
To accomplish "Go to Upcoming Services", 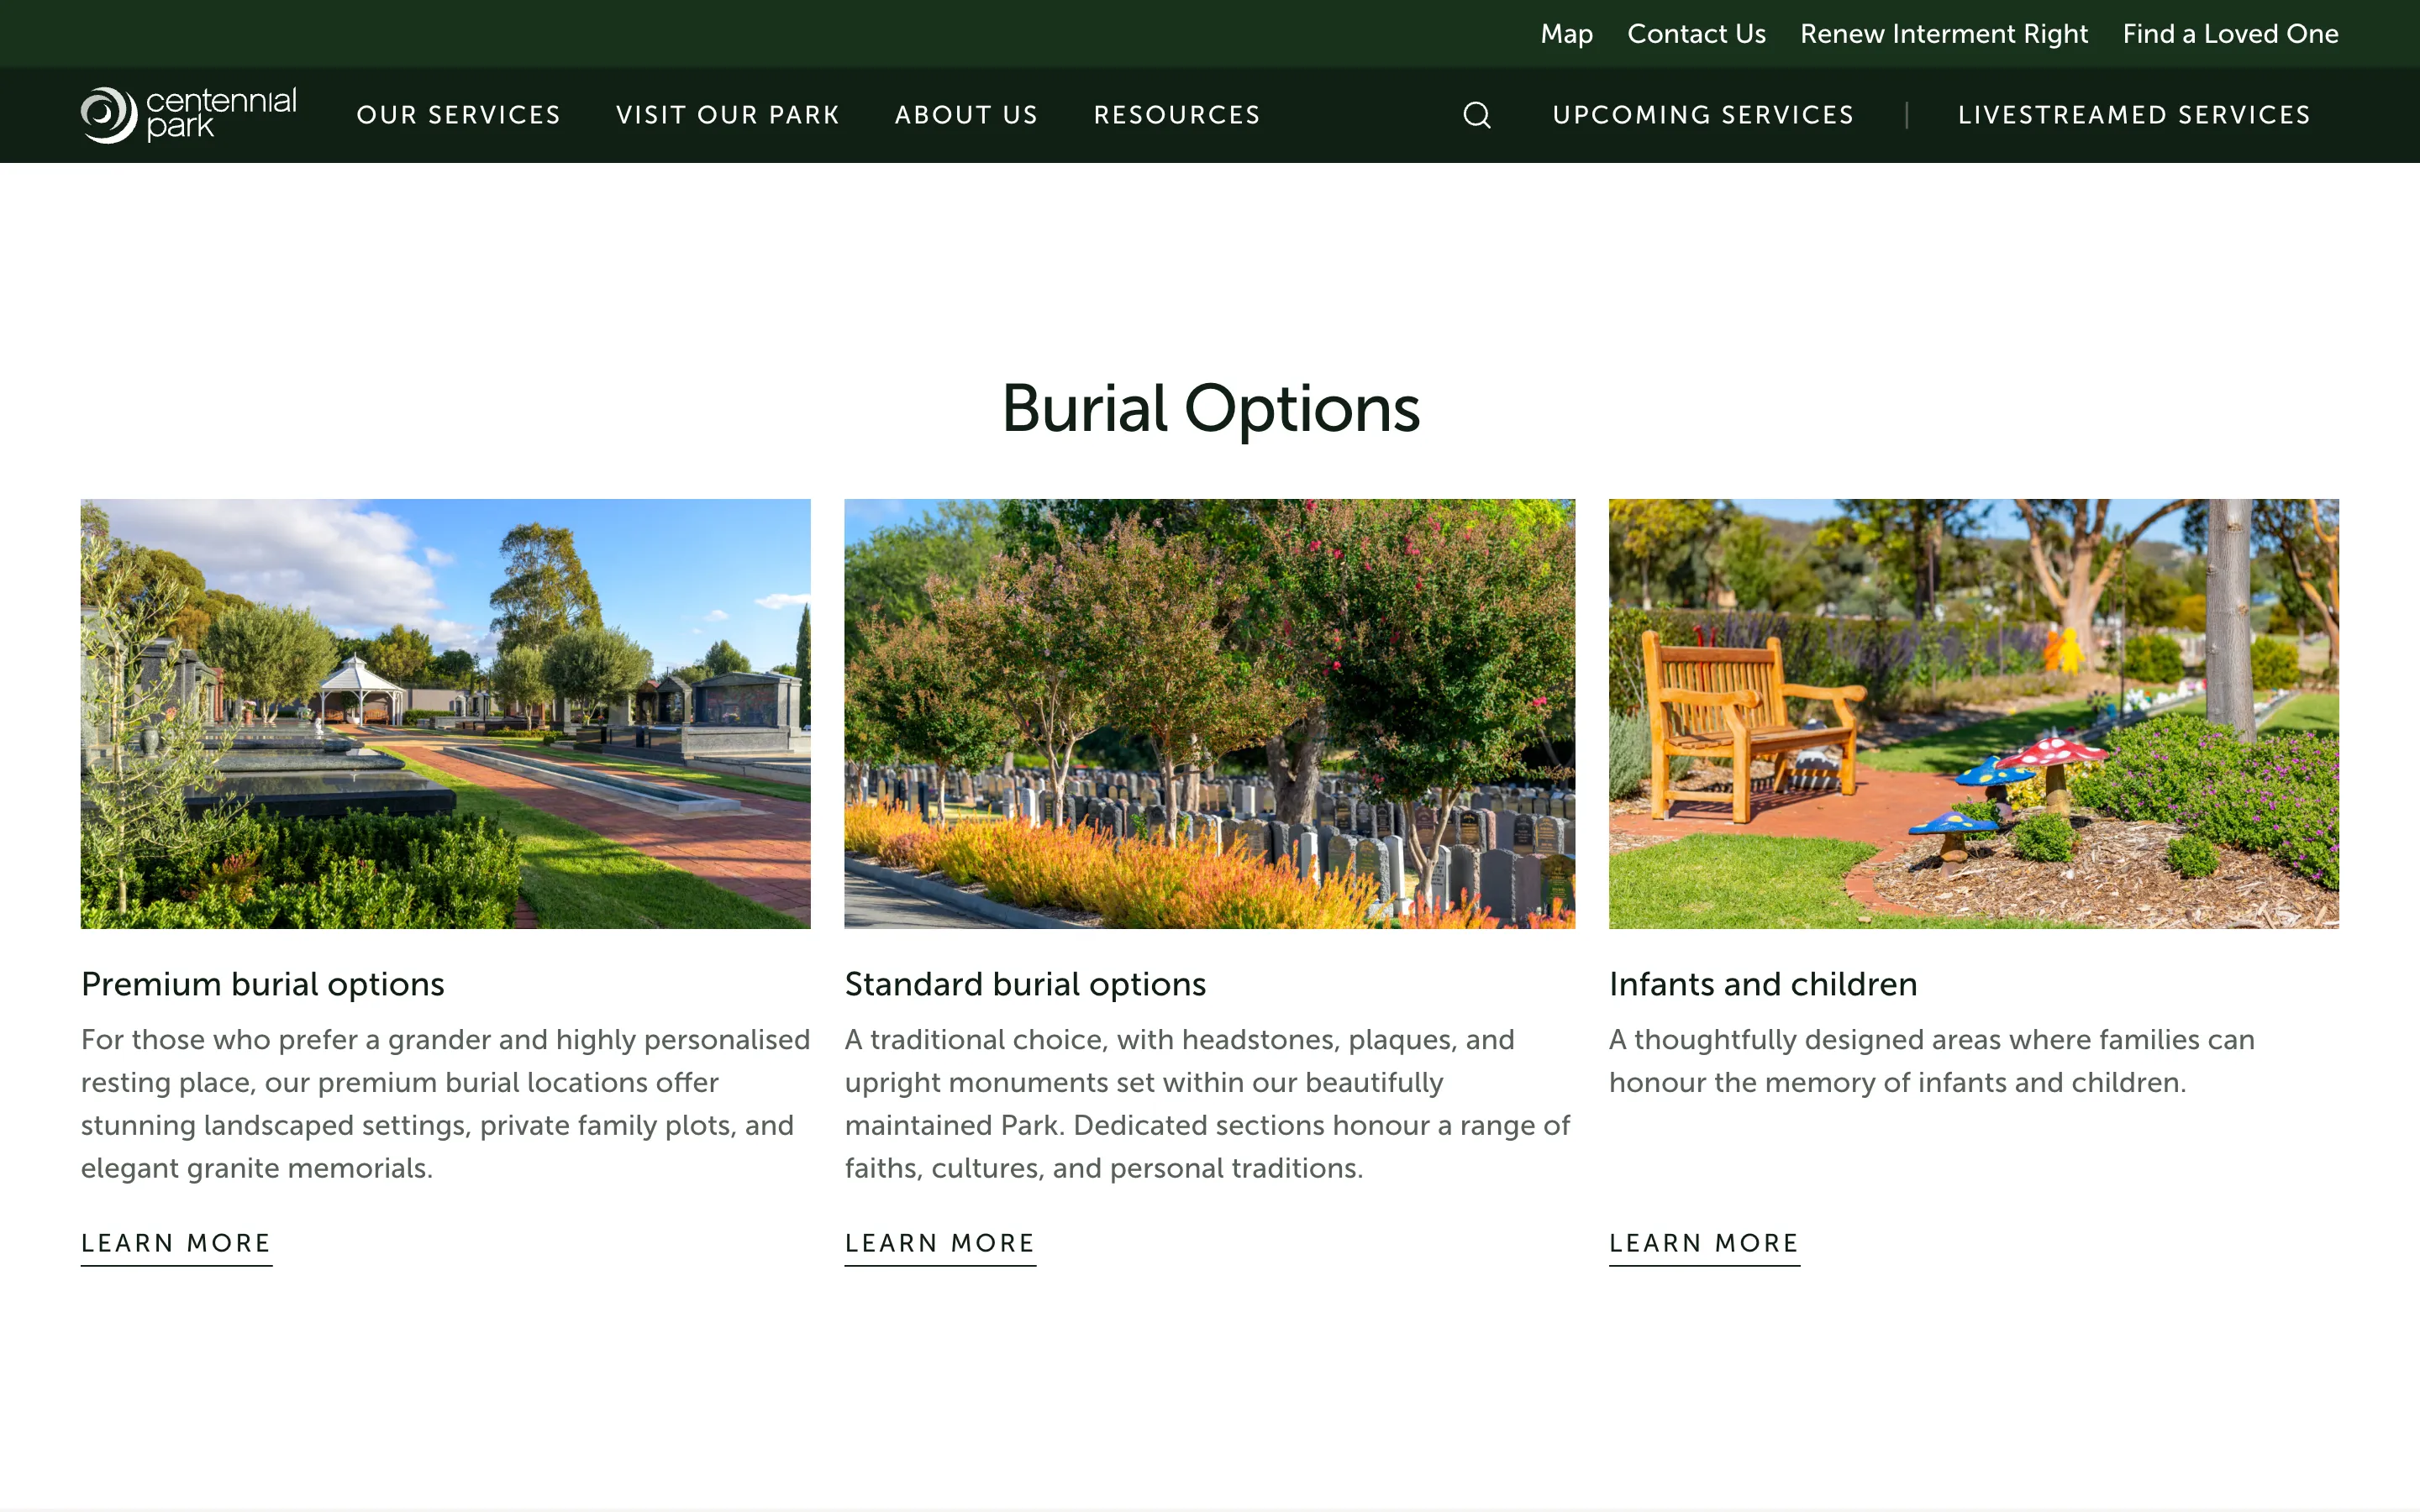I will click(x=1703, y=115).
